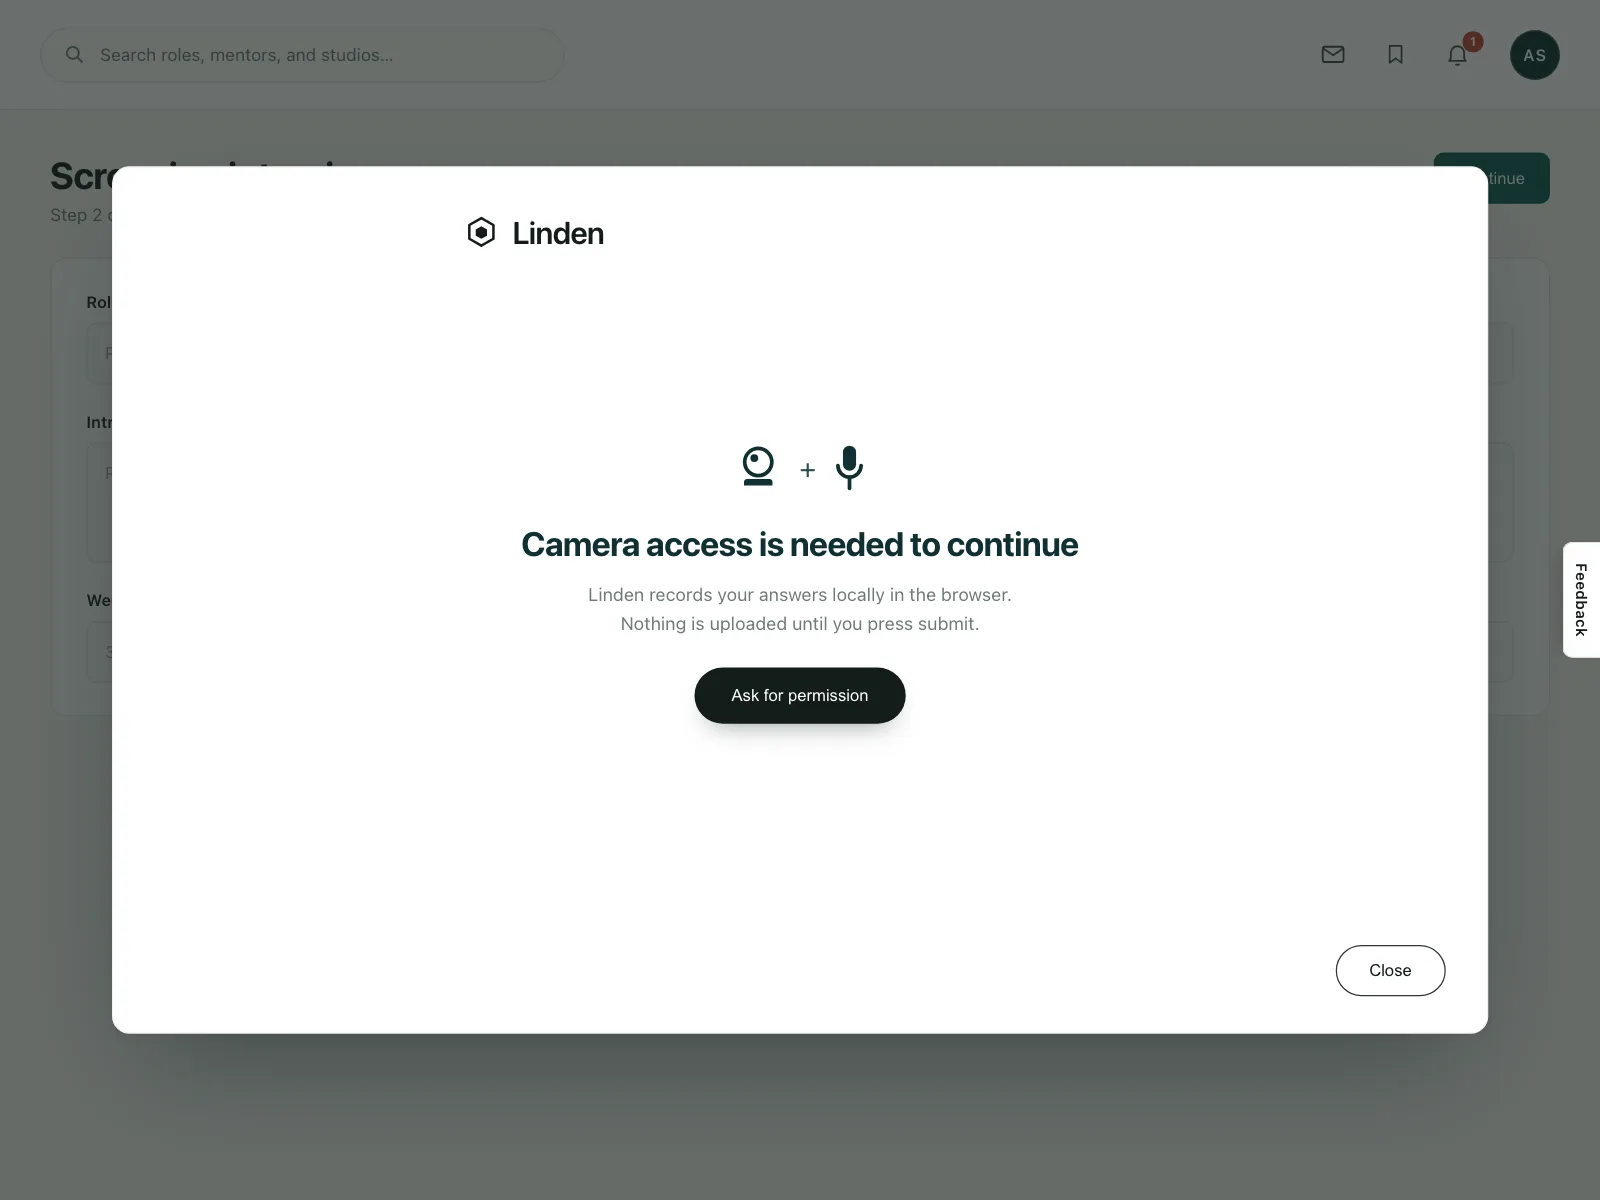Image resolution: width=1600 pixels, height=1200 pixels.
Task: Focus the search roles, mentors, and studios field
Action: click(302, 55)
